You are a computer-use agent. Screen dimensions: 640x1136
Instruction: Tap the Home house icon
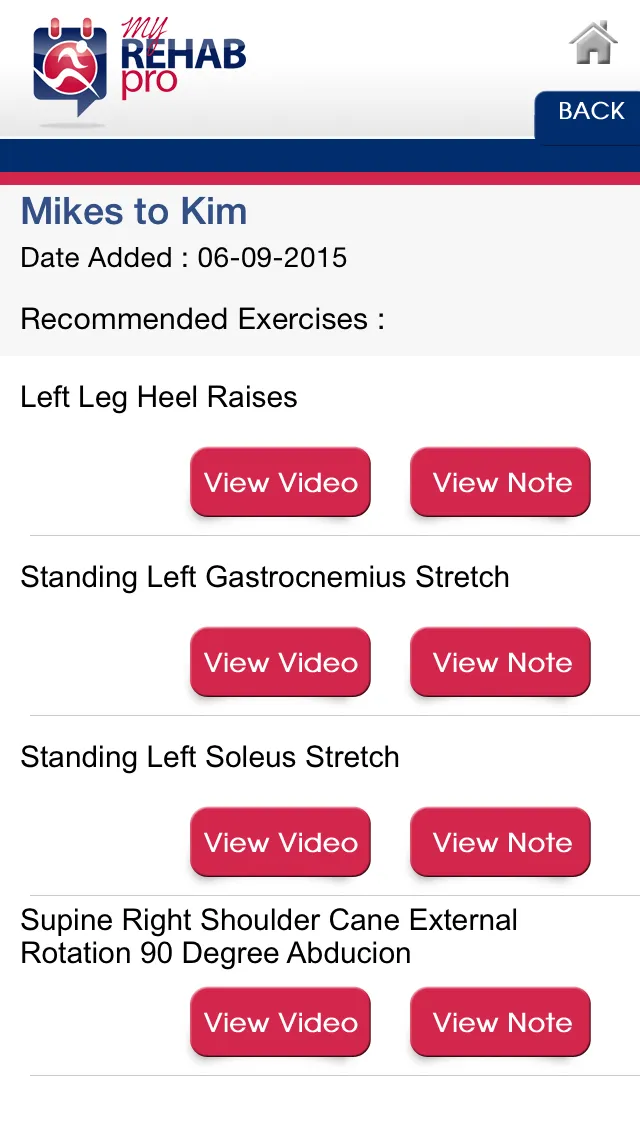[594, 43]
